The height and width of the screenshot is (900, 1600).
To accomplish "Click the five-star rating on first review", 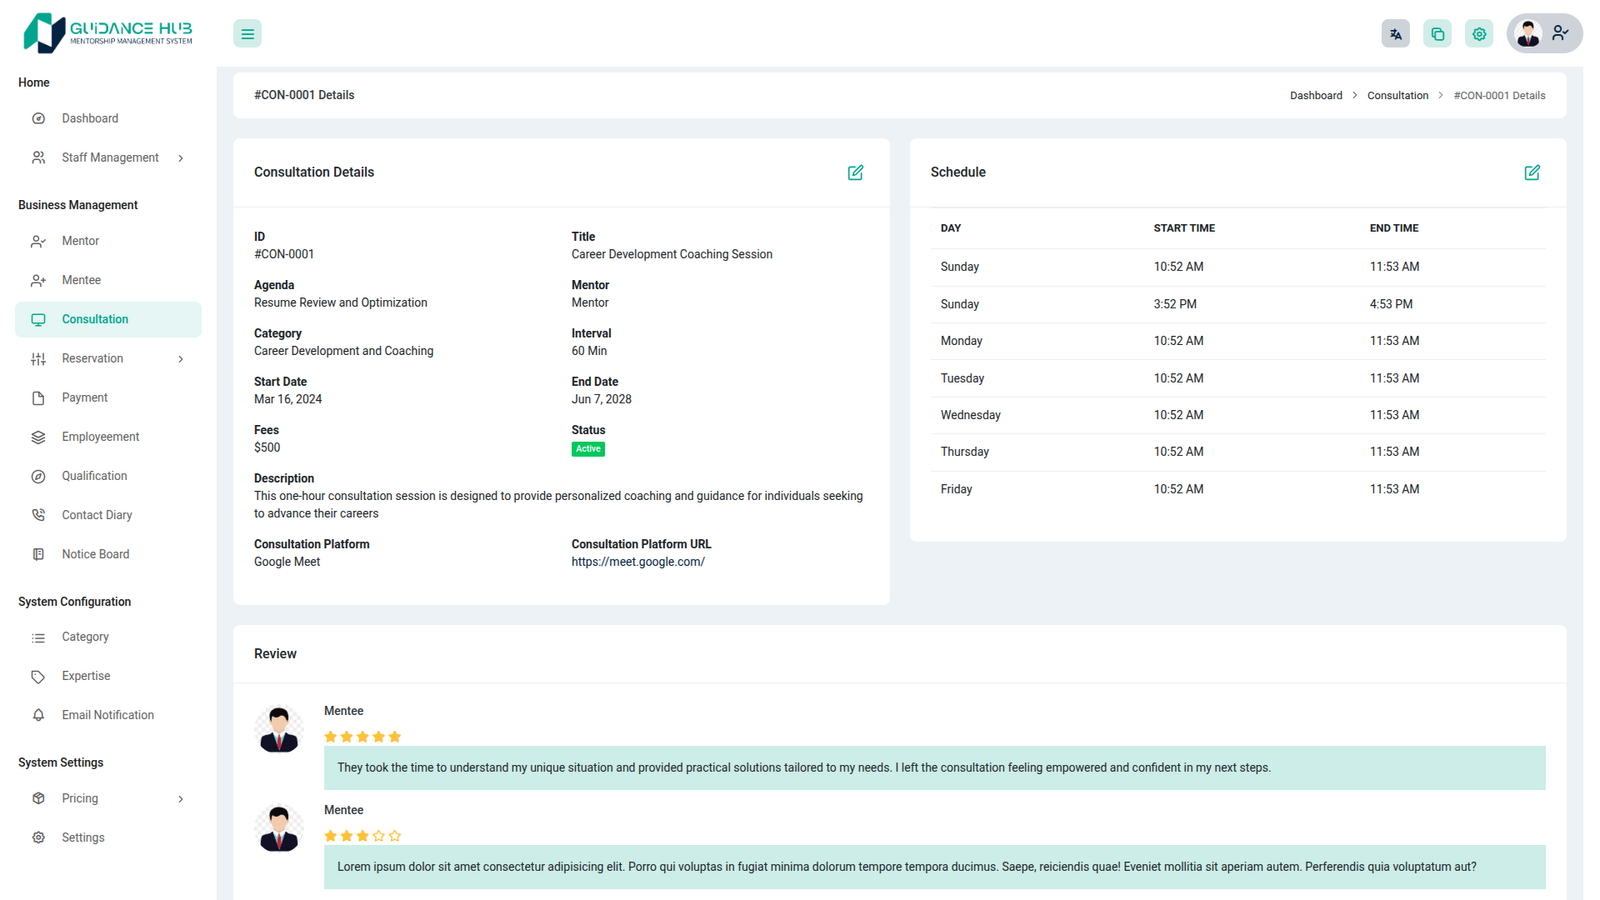I will click(362, 737).
